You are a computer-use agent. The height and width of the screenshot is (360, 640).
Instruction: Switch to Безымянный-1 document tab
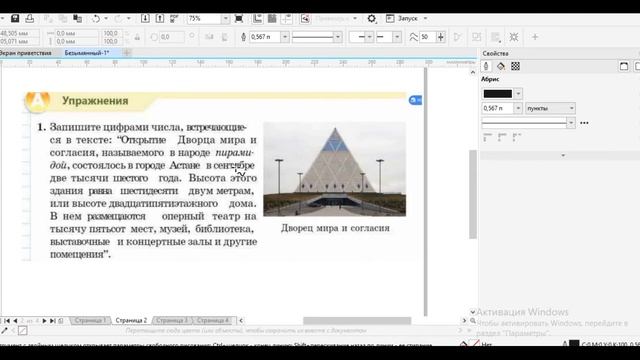pos(87,53)
